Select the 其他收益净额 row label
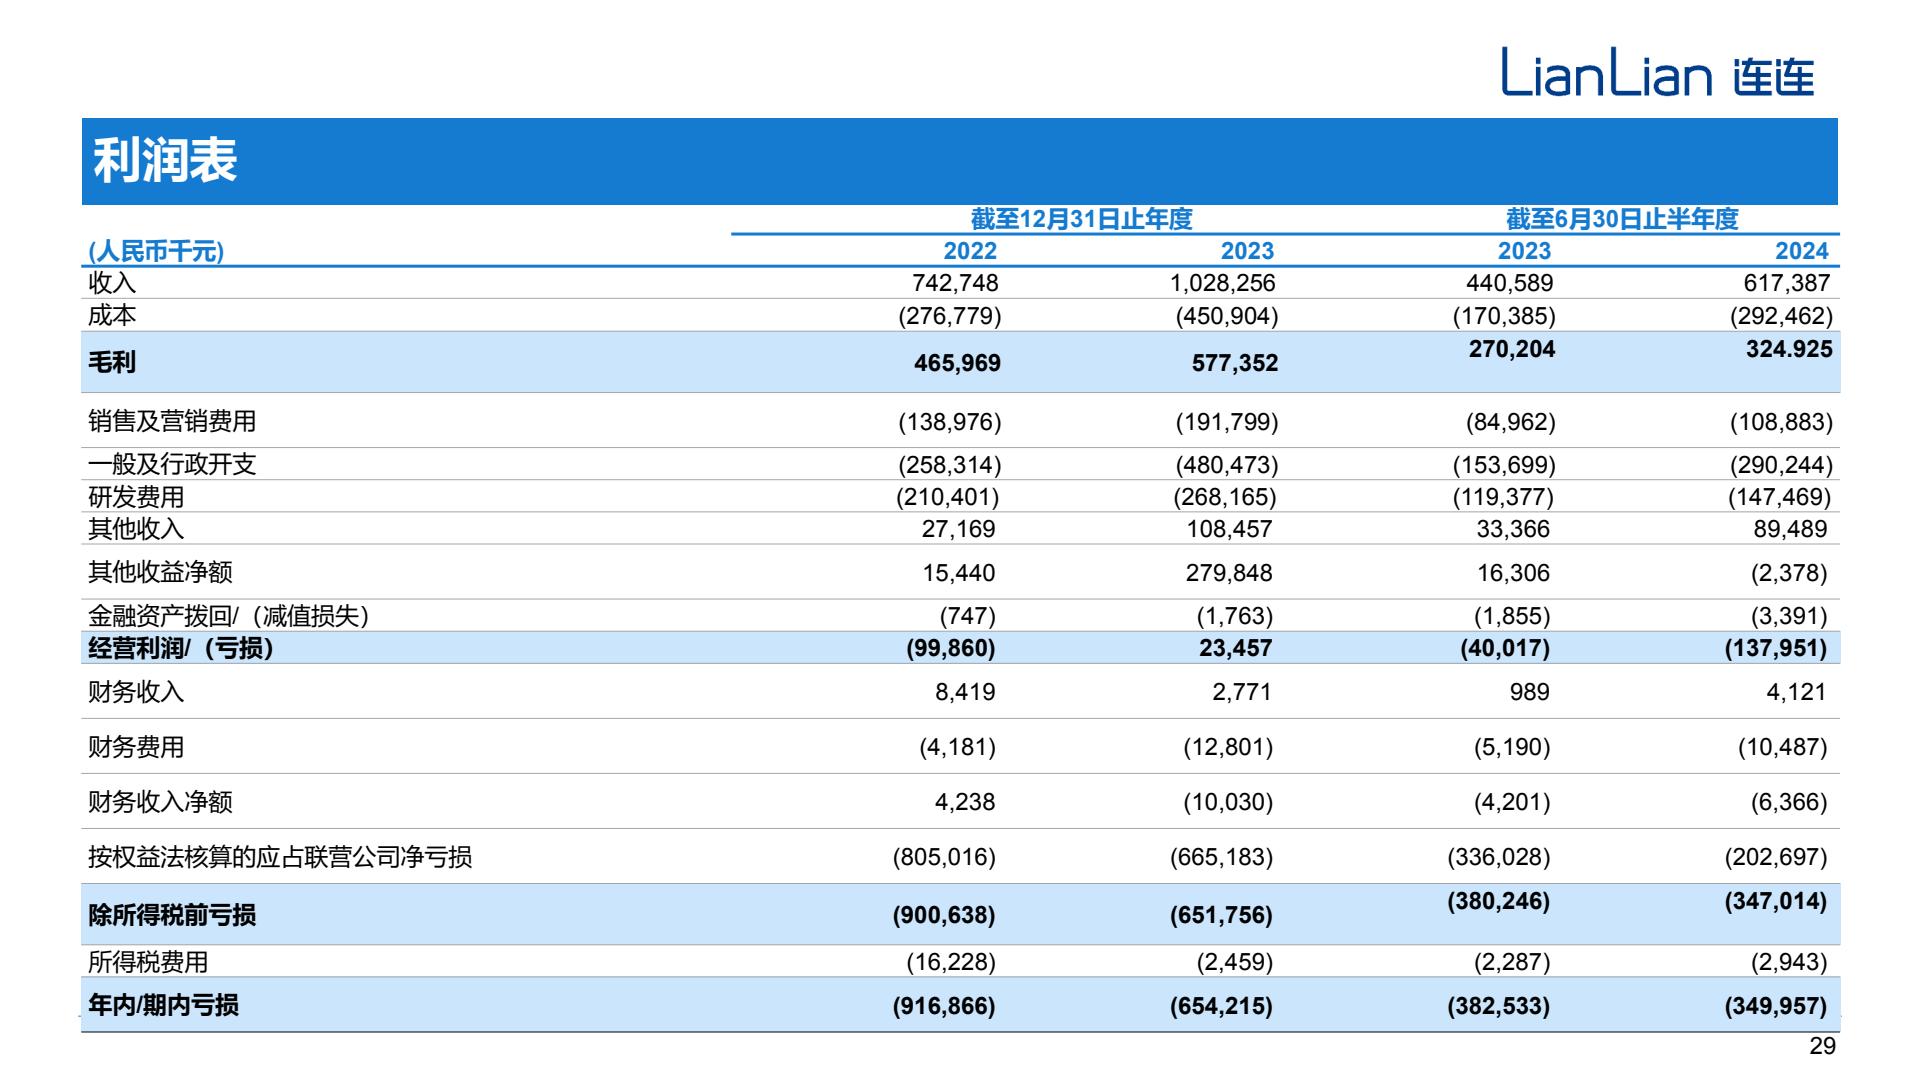1920x1080 pixels. (160, 572)
